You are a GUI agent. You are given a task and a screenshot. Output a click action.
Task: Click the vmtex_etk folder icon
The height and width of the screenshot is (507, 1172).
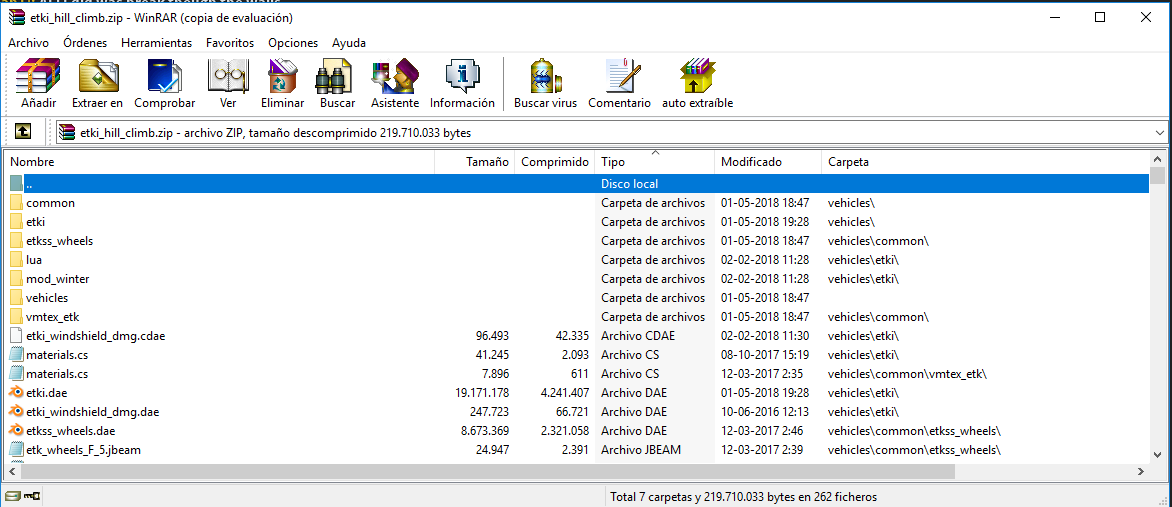(x=17, y=317)
